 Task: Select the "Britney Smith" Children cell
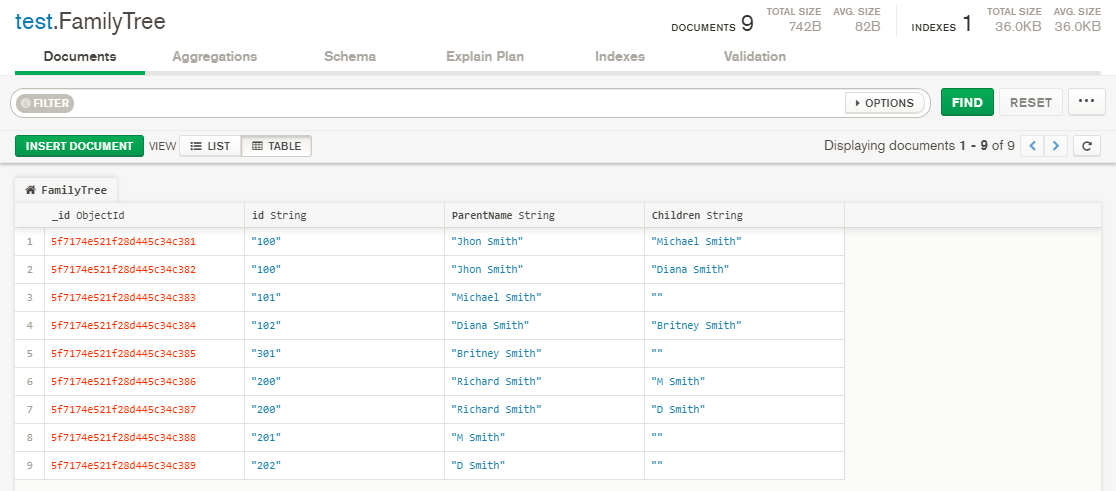pos(696,325)
